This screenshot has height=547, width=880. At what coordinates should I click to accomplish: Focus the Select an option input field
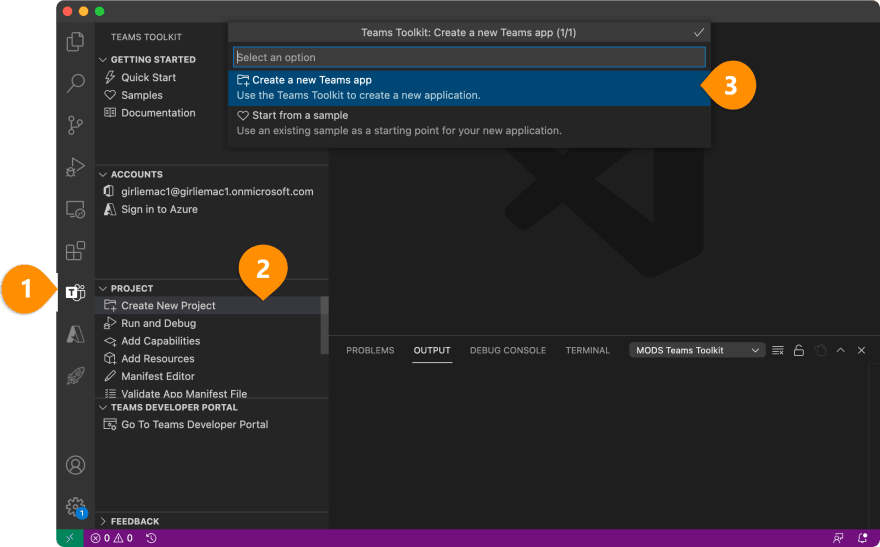coord(469,57)
